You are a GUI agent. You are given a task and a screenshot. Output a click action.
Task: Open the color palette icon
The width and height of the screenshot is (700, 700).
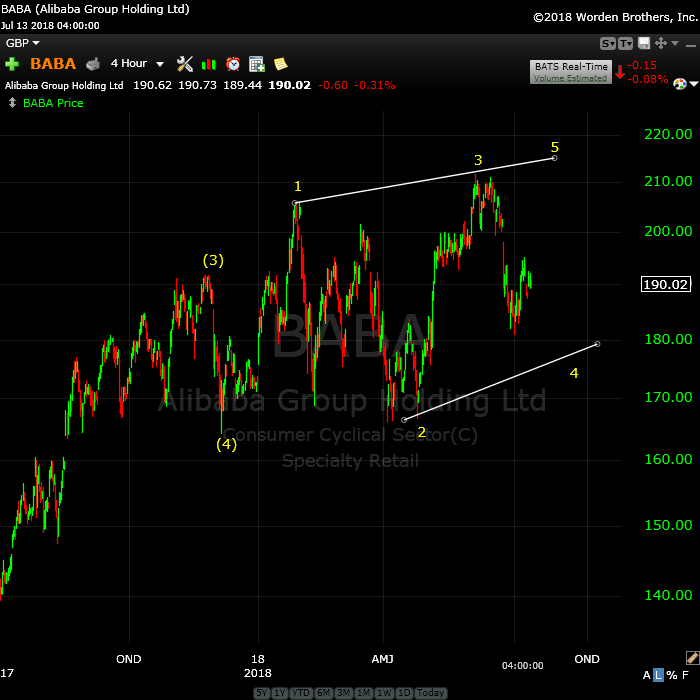coord(679,83)
